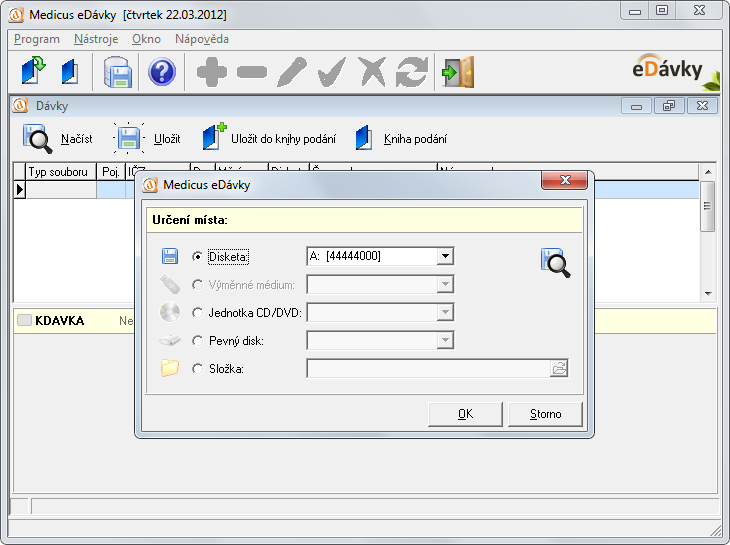Click the table scrollbar down arrow
The image size is (730, 545).
(x=708, y=294)
